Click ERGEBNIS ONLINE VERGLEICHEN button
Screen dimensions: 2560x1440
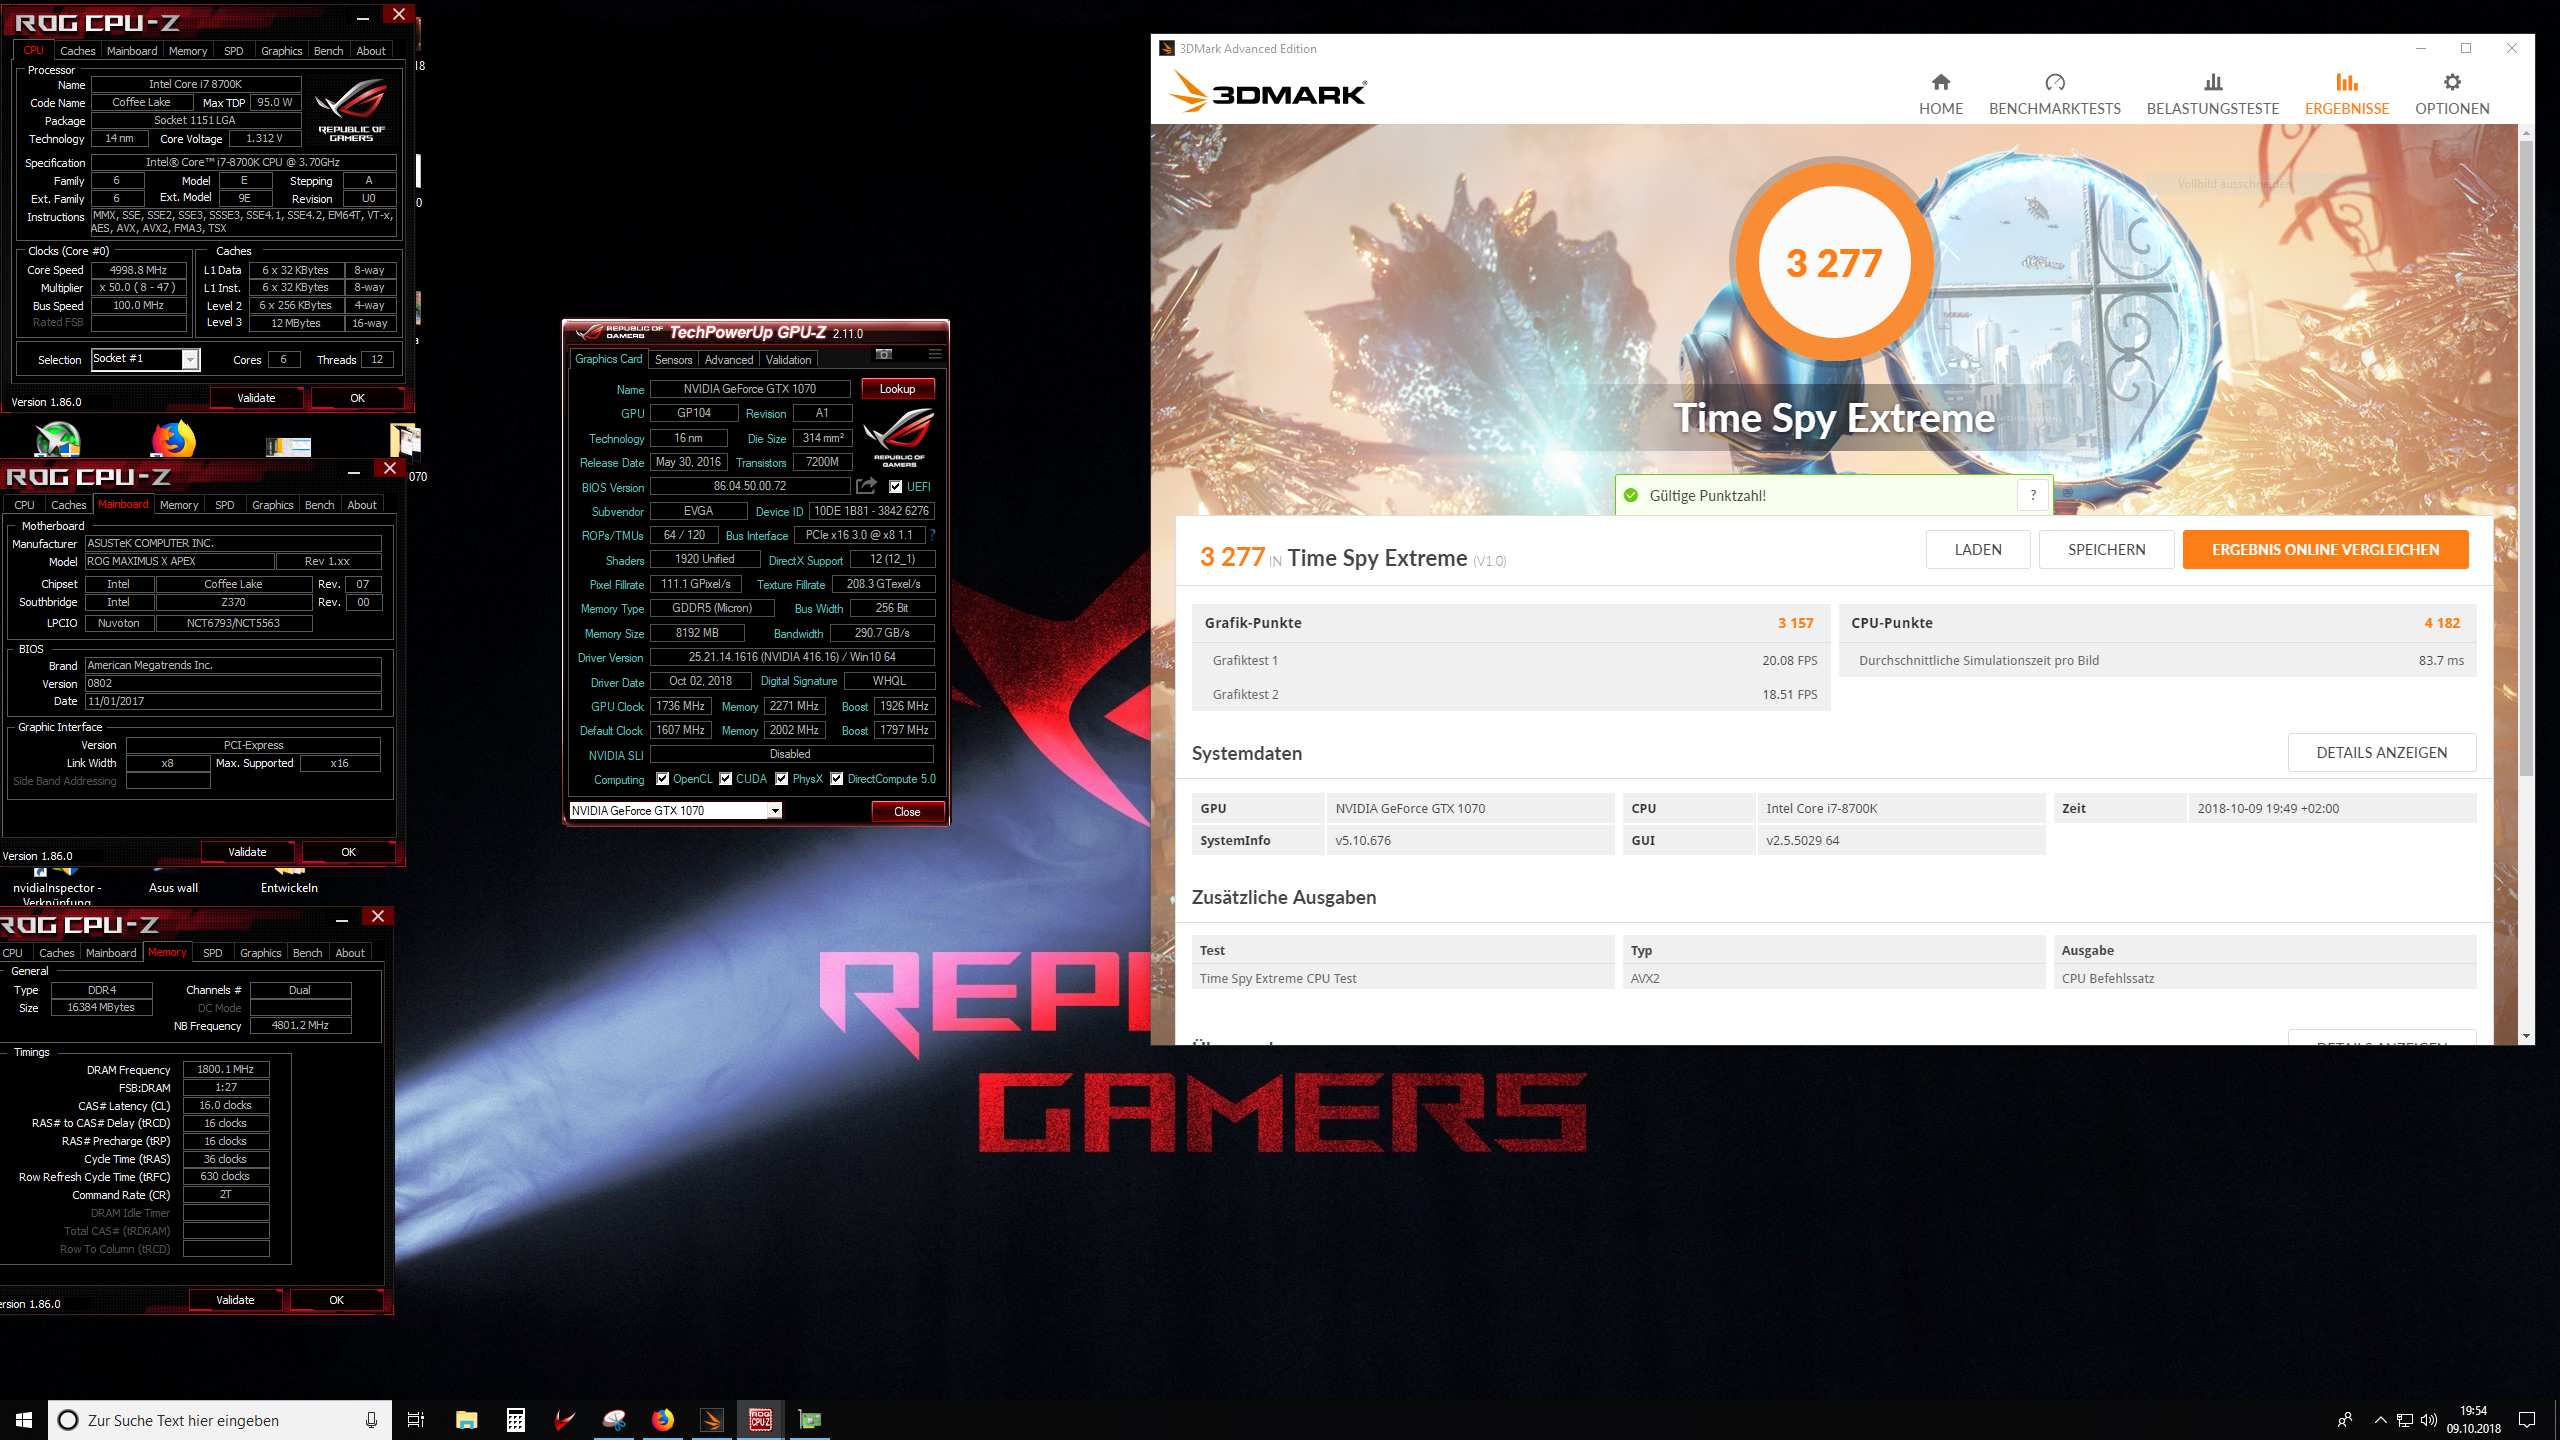pyautogui.click(x=2325, y=550)
